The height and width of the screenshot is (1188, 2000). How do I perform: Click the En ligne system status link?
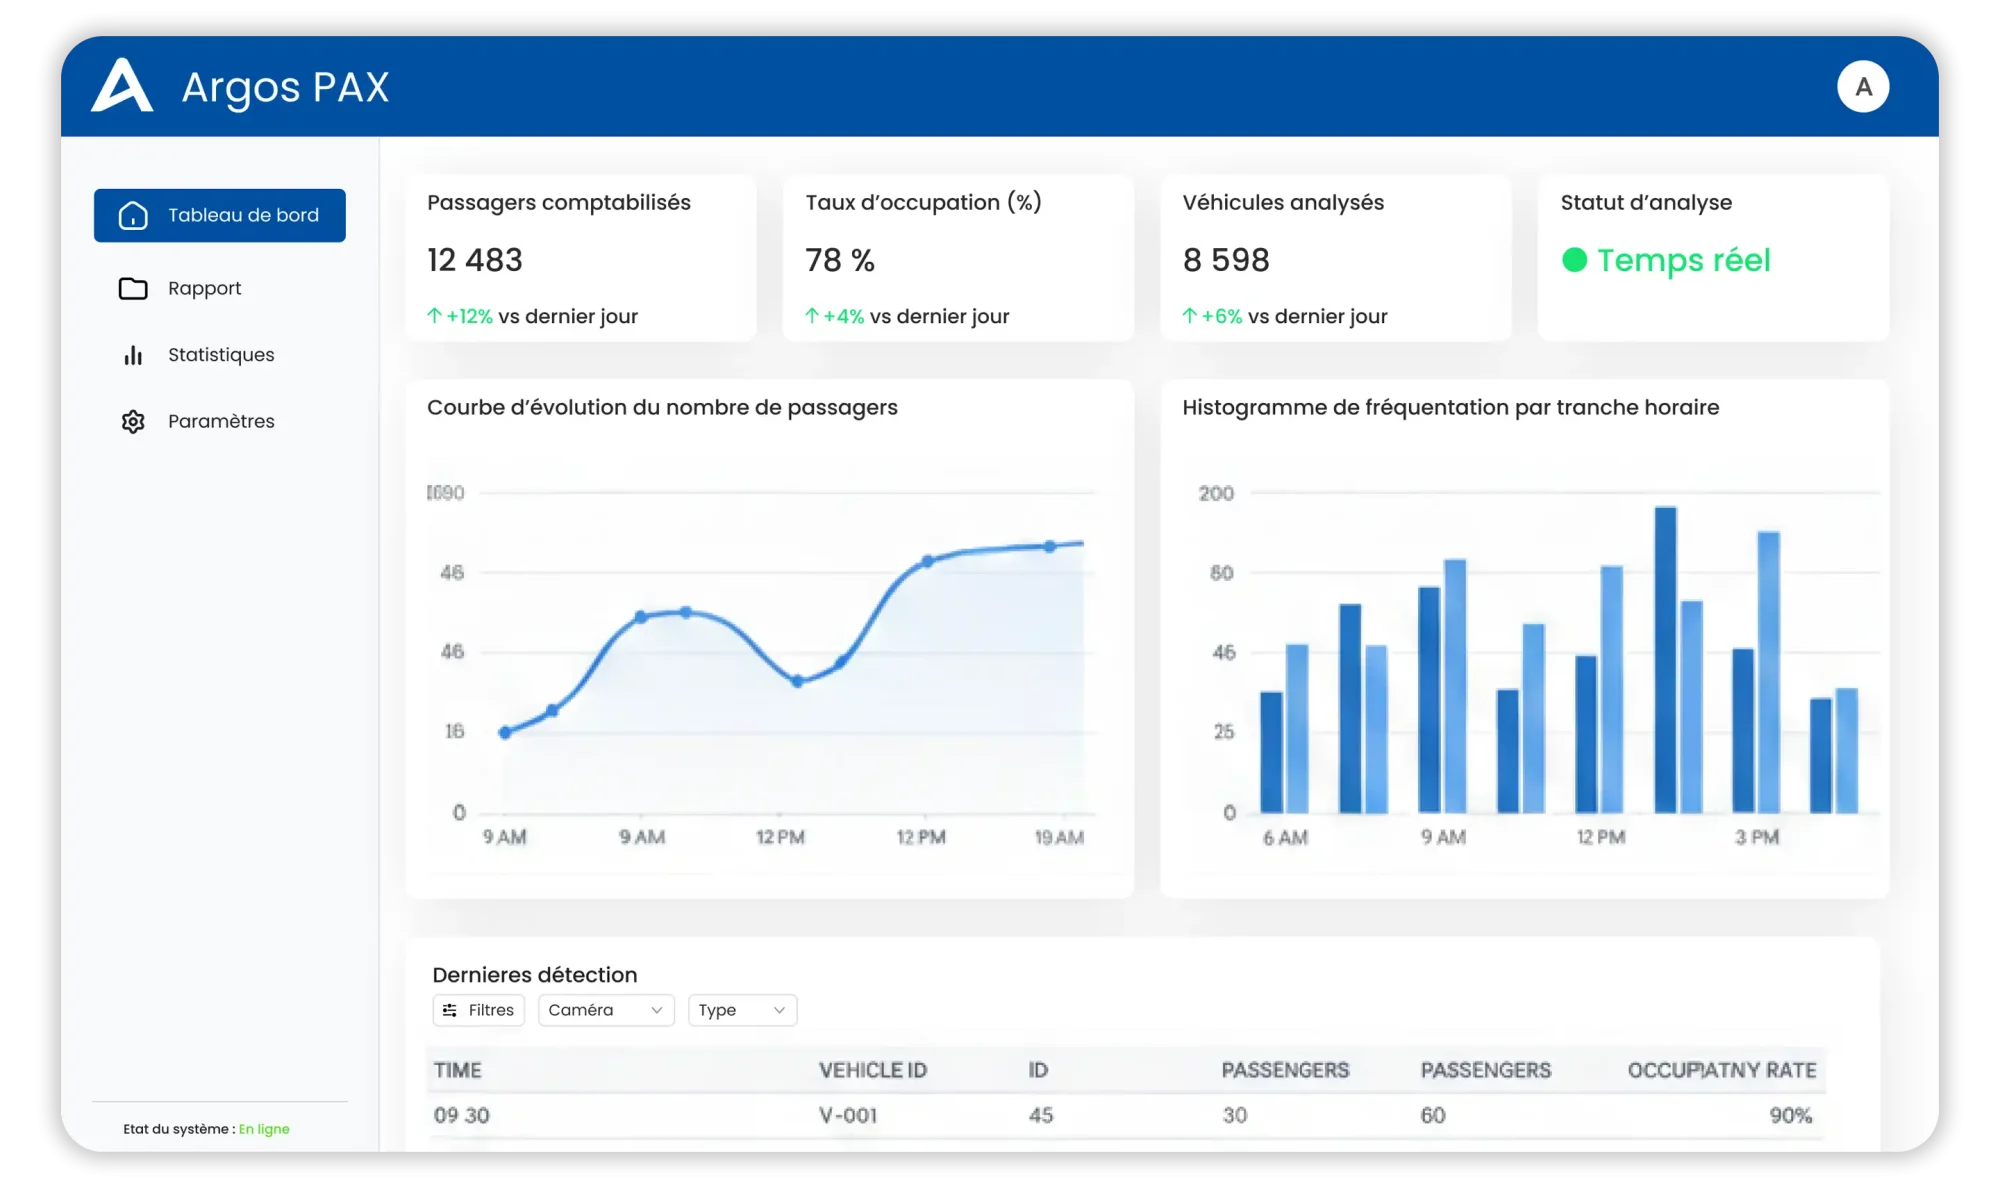pyautogui.click(x=264, y=1129)
